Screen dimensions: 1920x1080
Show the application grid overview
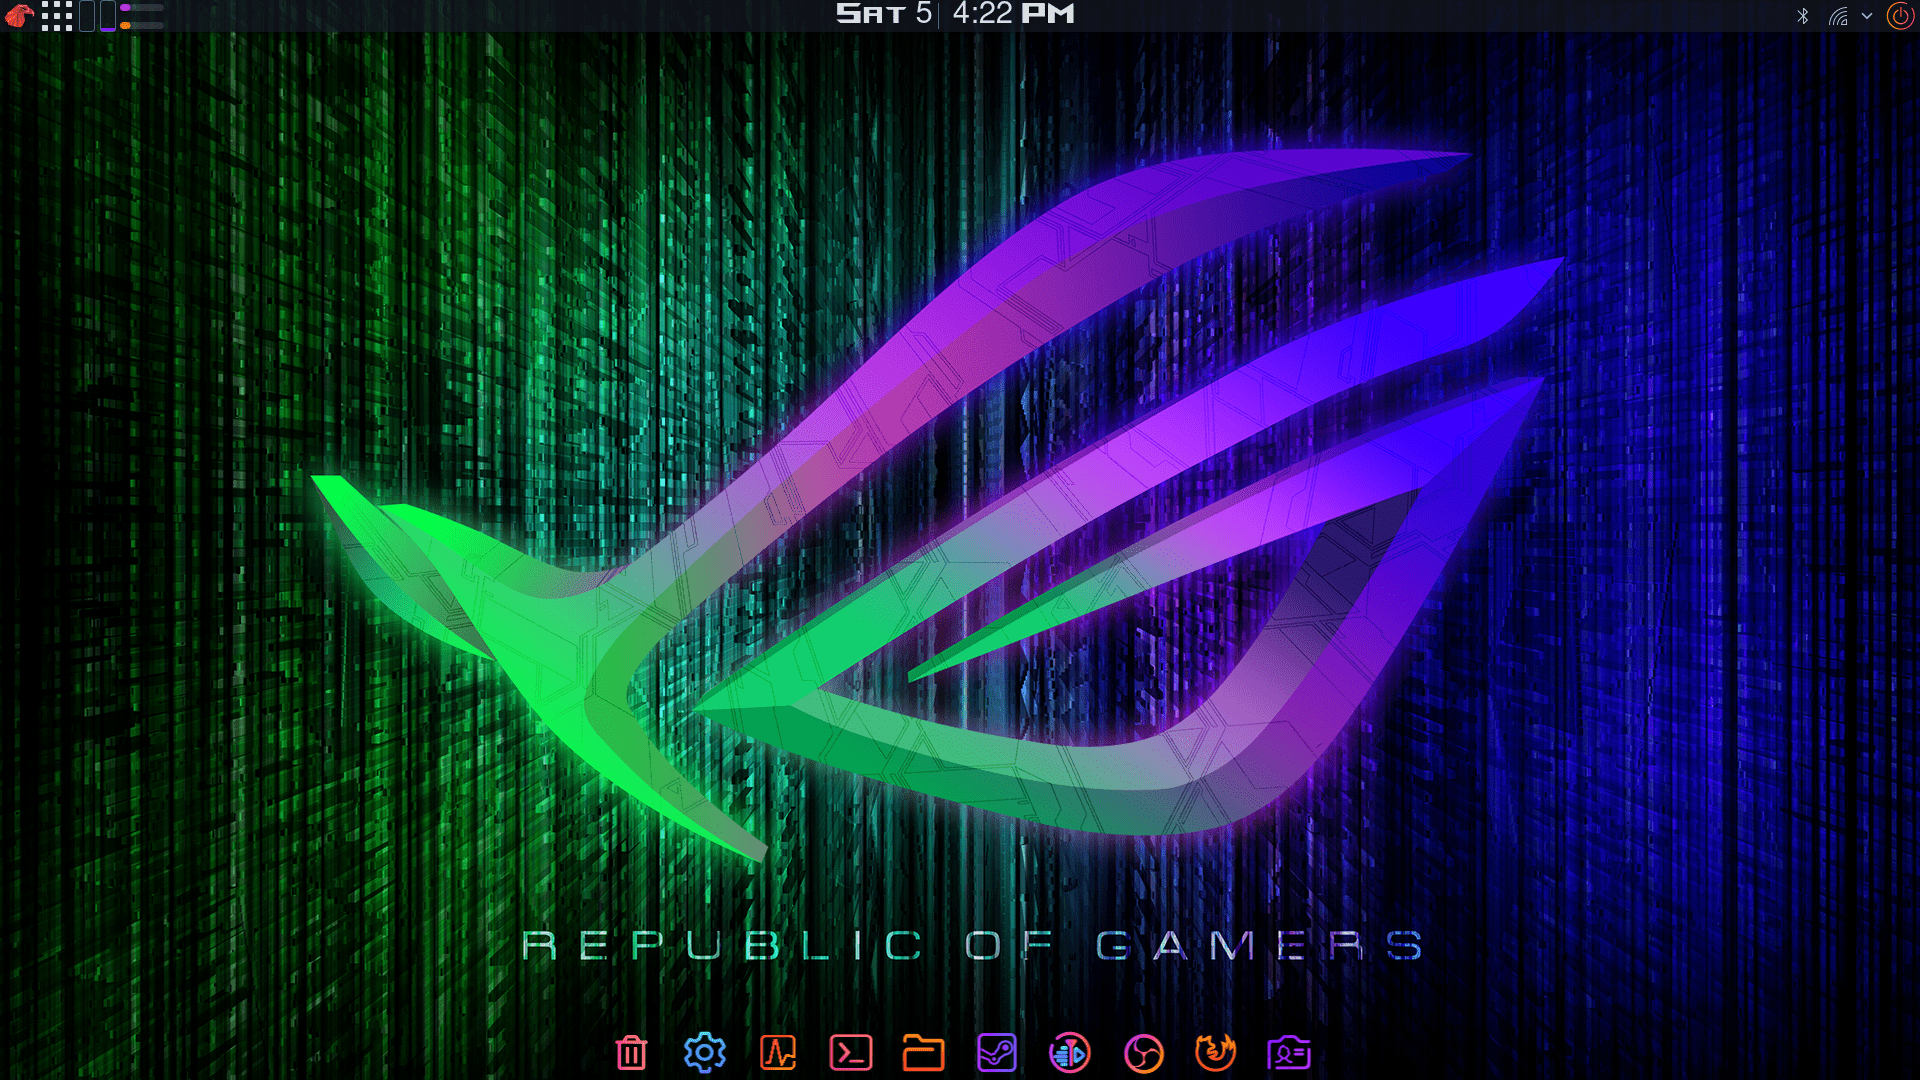coord(57,15)
